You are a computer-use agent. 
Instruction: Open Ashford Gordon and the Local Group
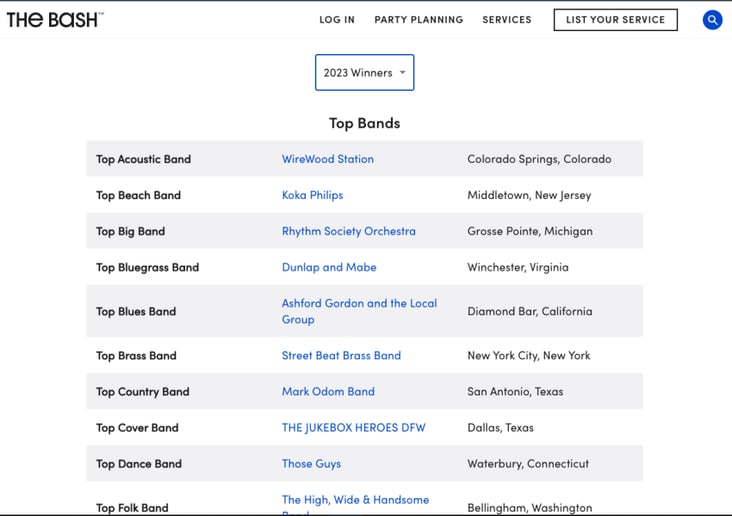(359, 311)
